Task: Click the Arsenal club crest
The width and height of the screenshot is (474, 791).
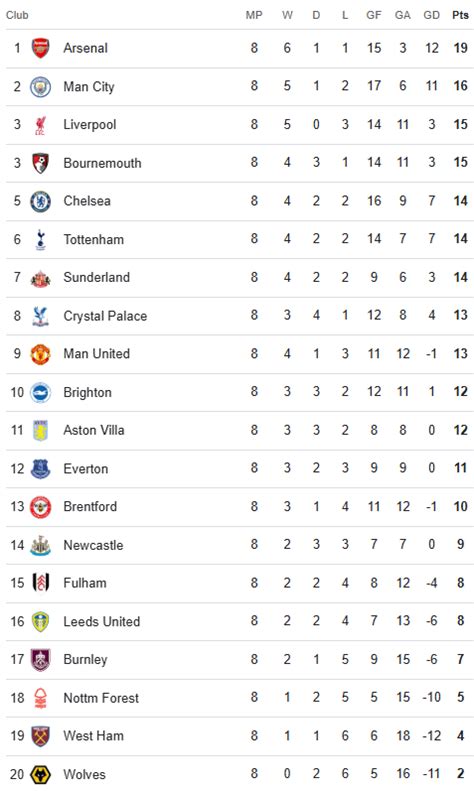Action: (x=40, y=48)
